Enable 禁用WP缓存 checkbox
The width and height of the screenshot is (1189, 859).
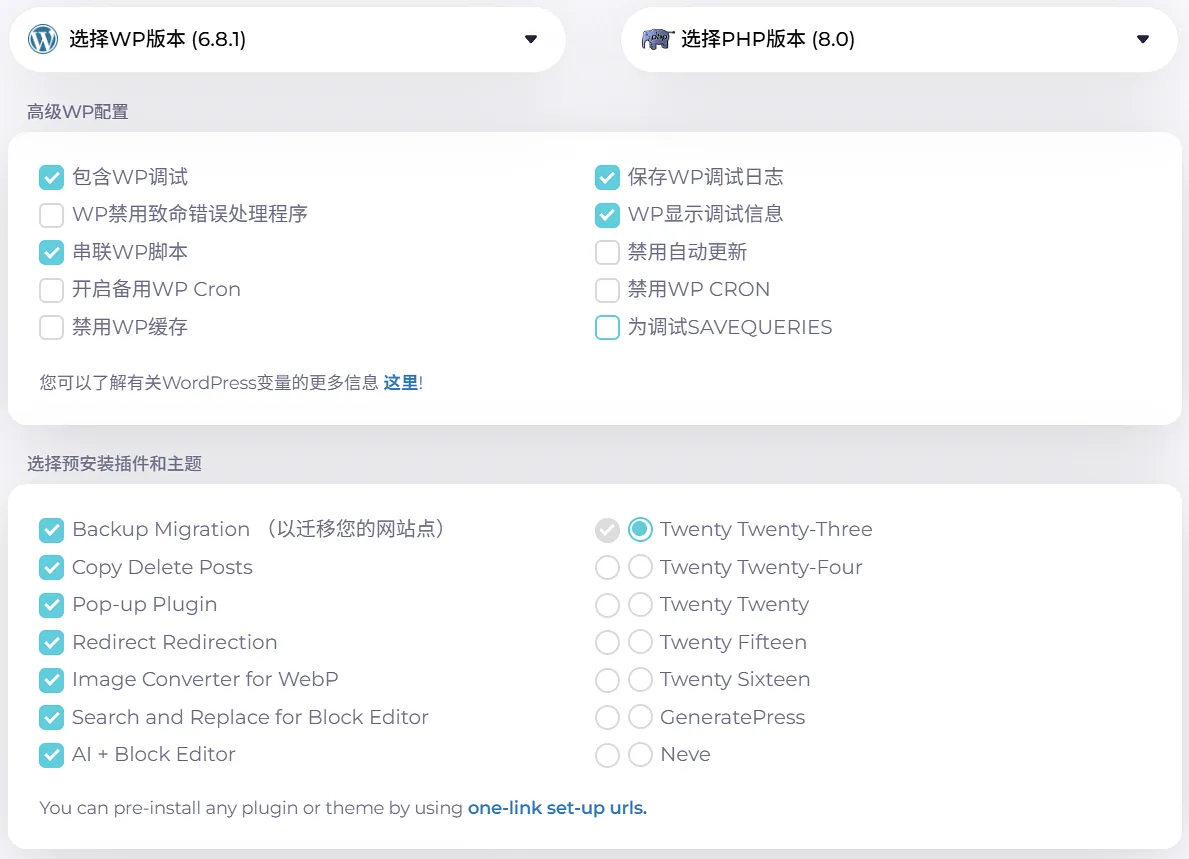[51, 327]
